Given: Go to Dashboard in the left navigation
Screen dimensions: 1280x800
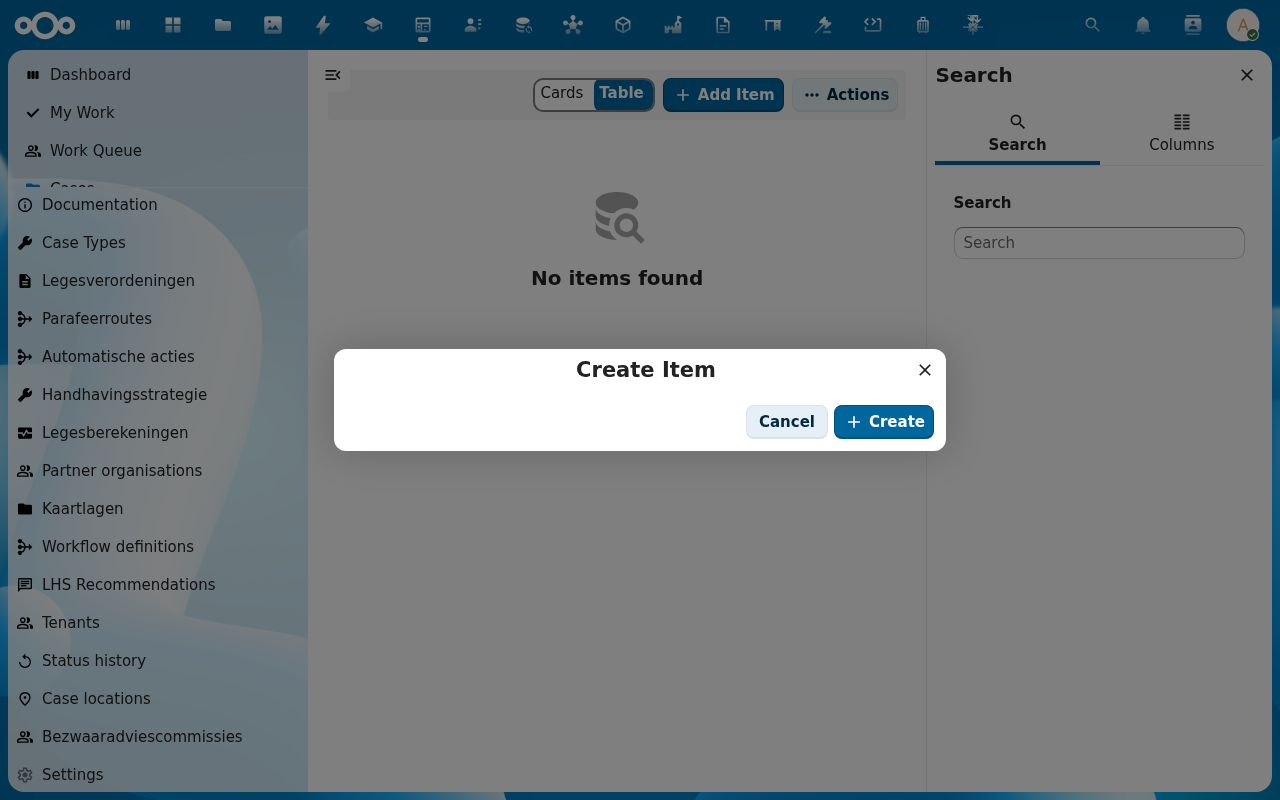Looking at the screenshot, I should point(158,75).
